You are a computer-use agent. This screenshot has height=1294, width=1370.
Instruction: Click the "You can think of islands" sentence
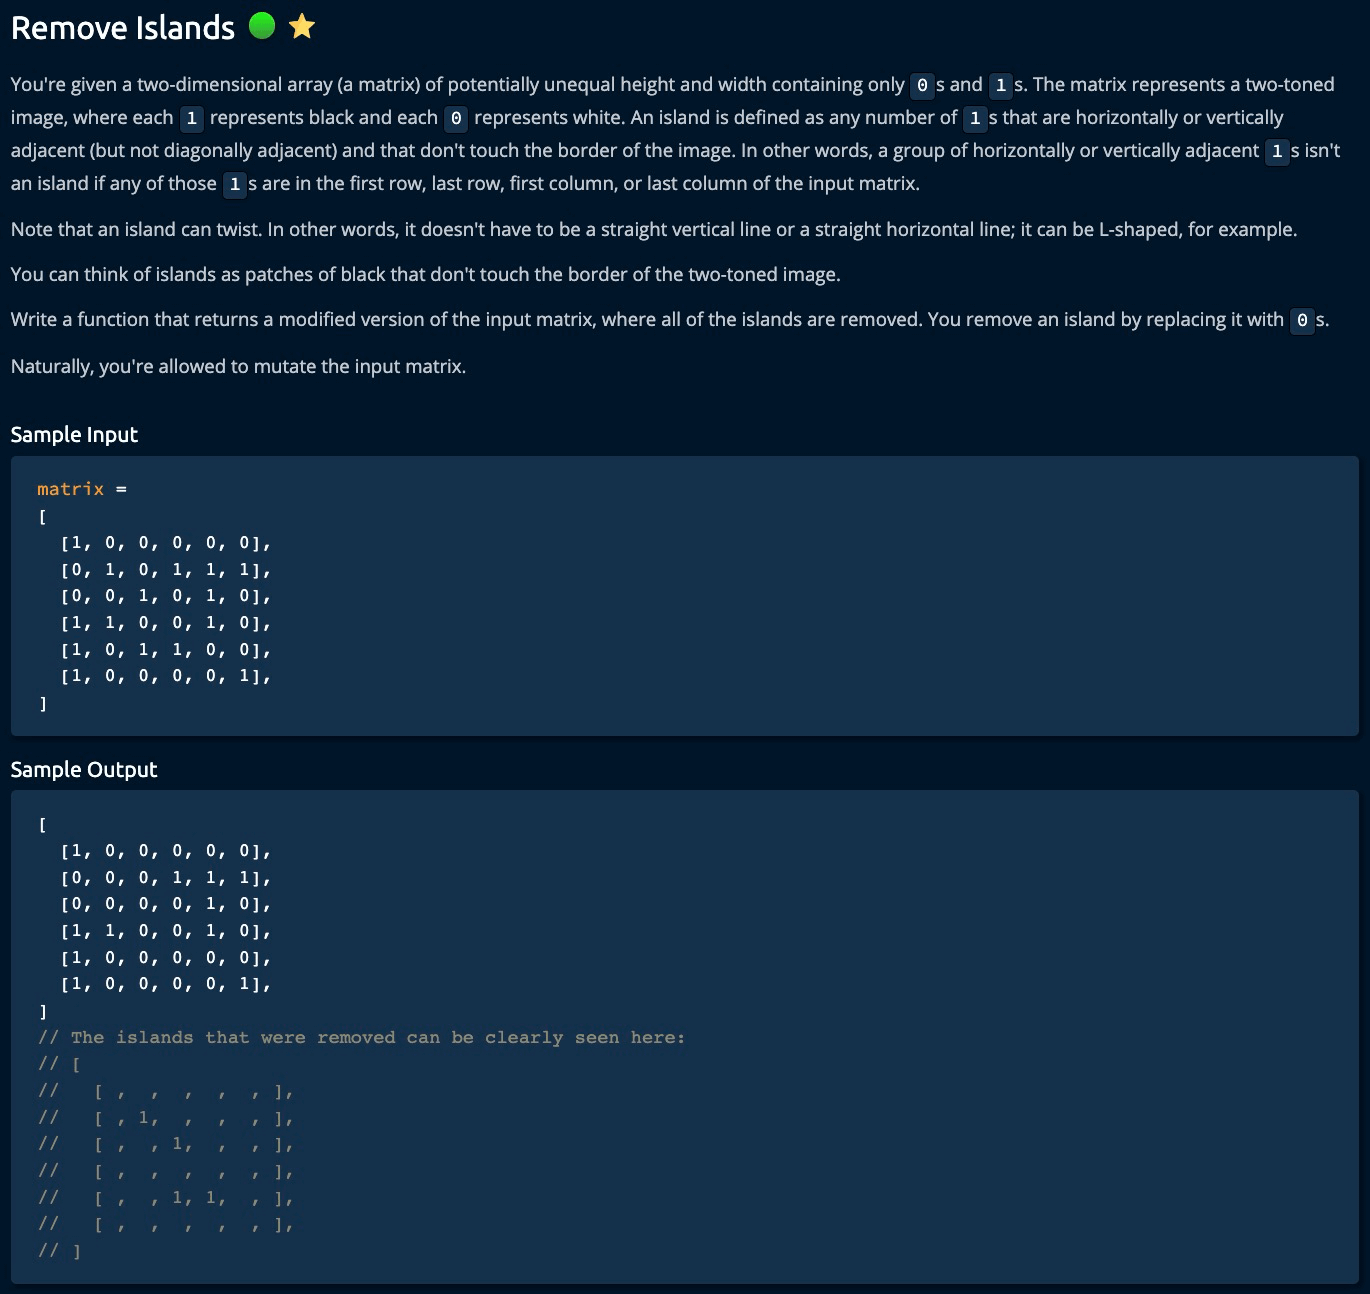pyautogui.click(x=425, y=274)
